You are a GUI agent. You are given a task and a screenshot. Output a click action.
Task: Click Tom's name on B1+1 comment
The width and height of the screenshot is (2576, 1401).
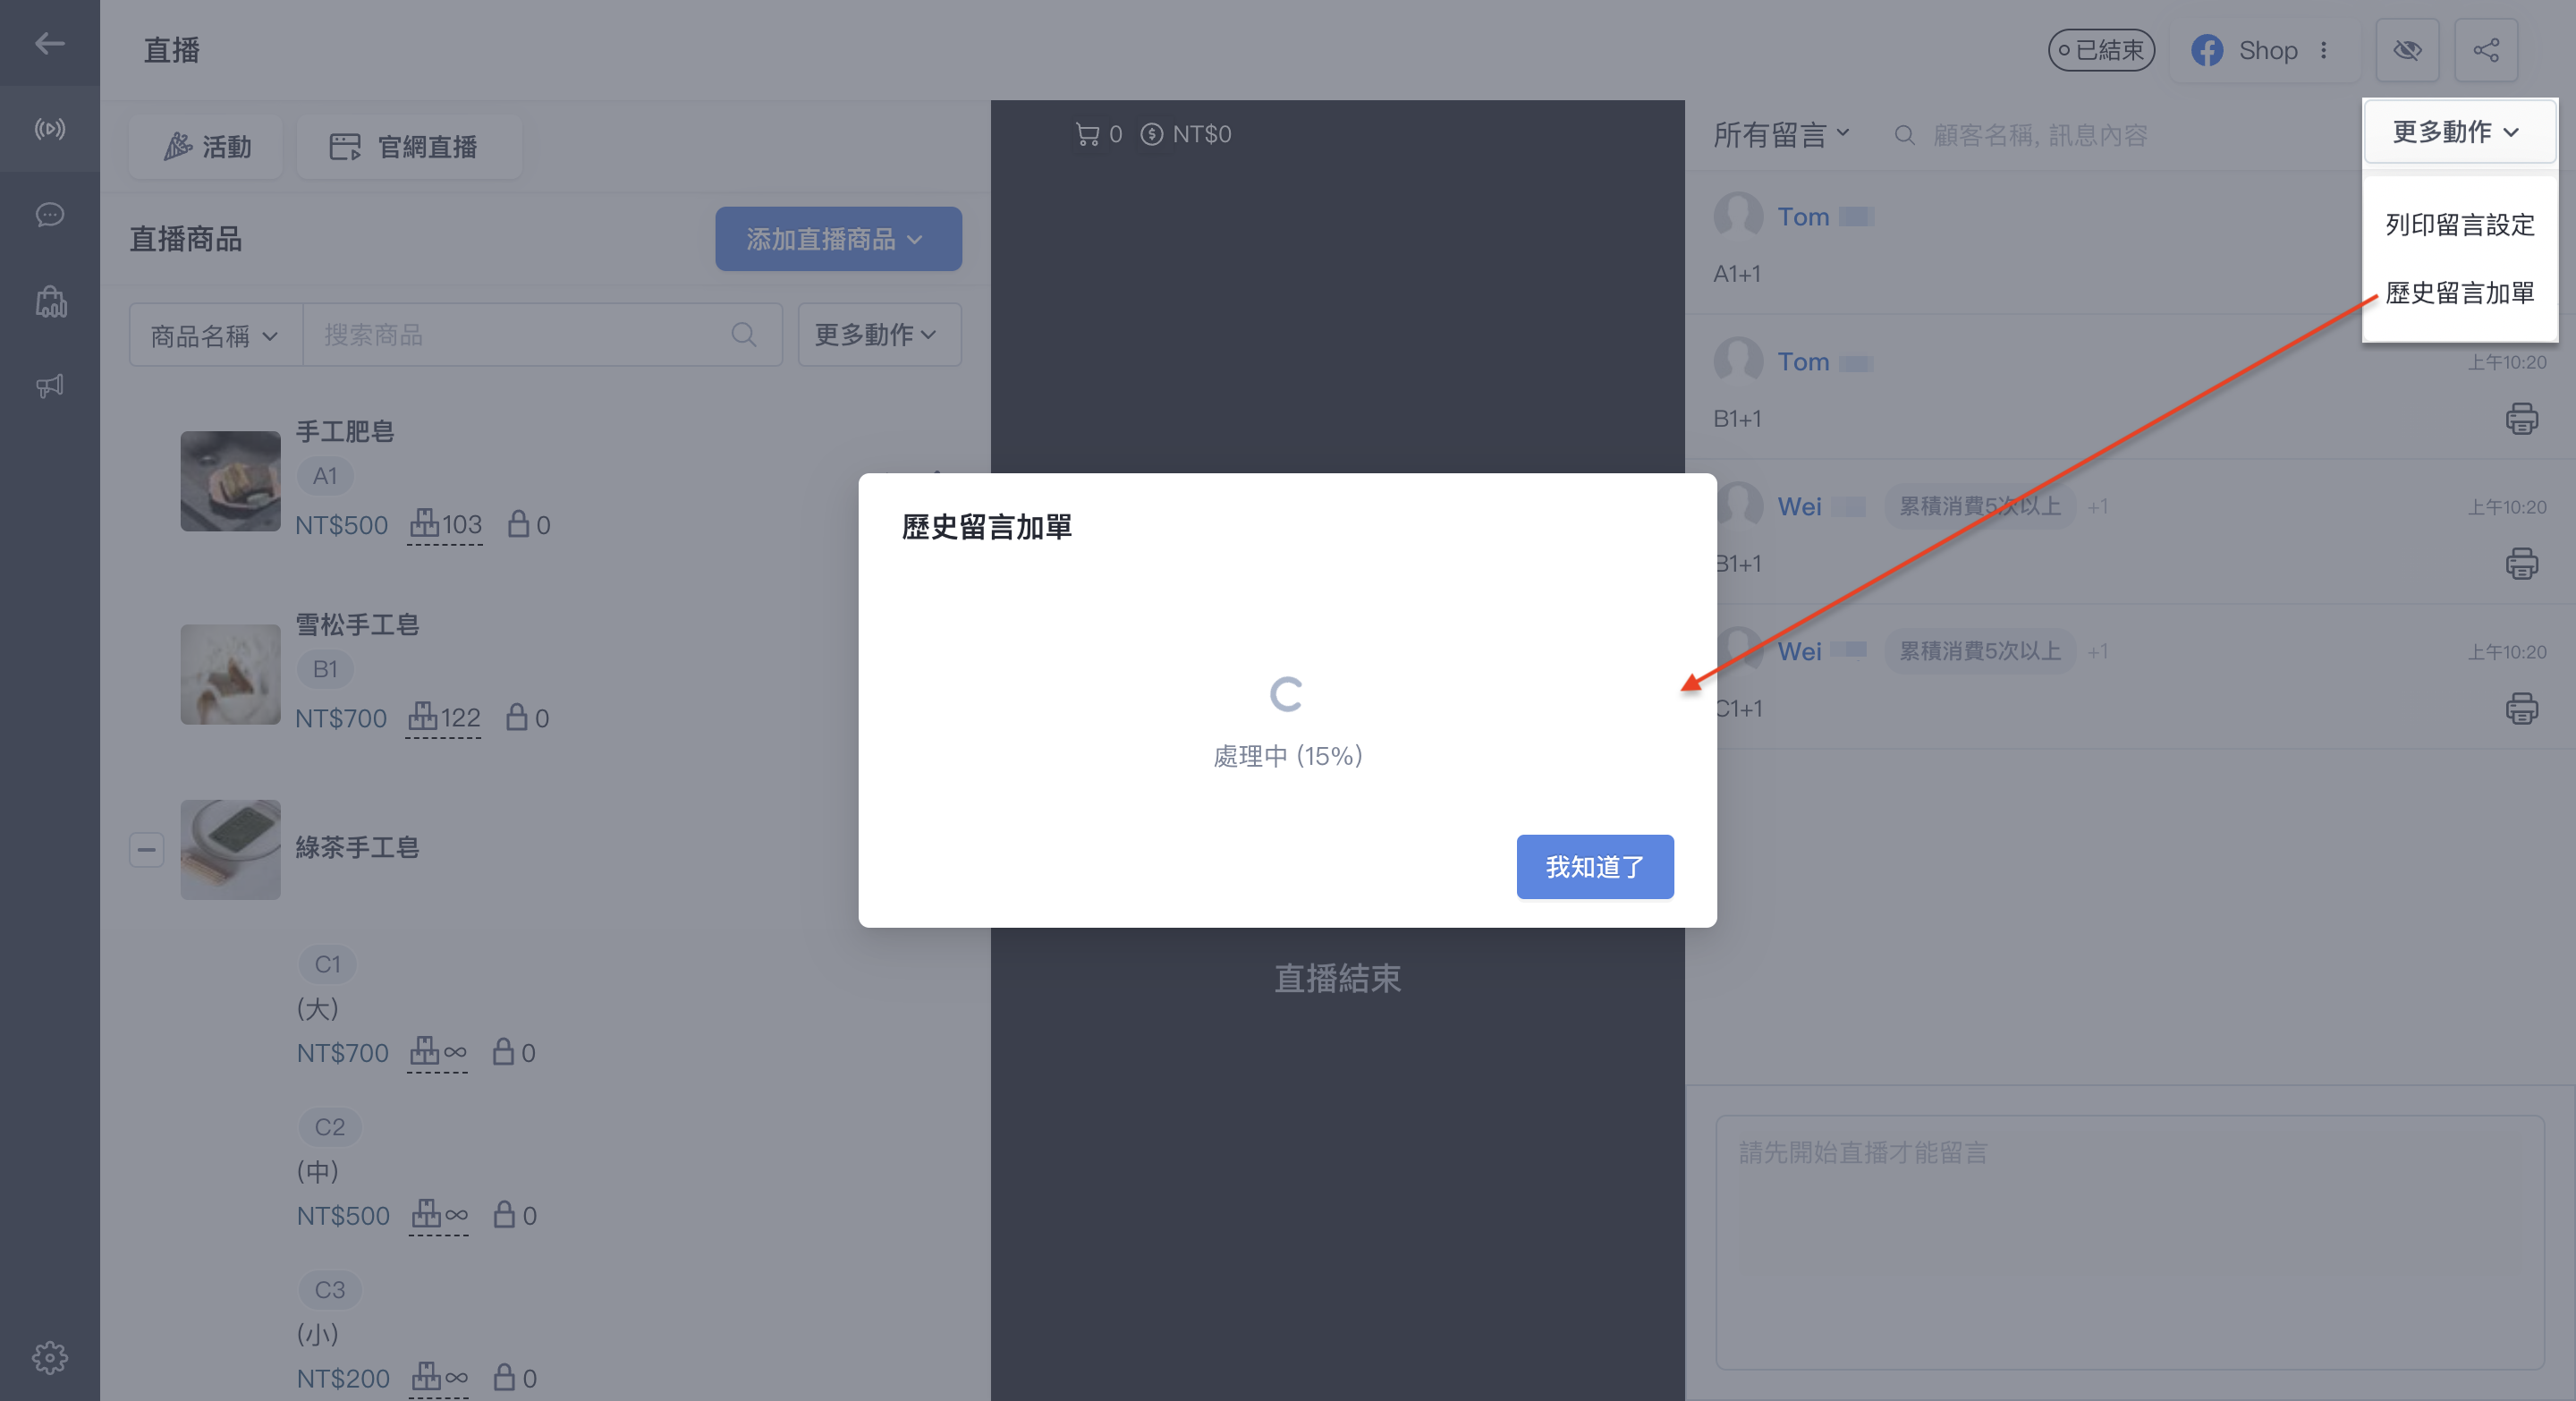[1803, 361]
